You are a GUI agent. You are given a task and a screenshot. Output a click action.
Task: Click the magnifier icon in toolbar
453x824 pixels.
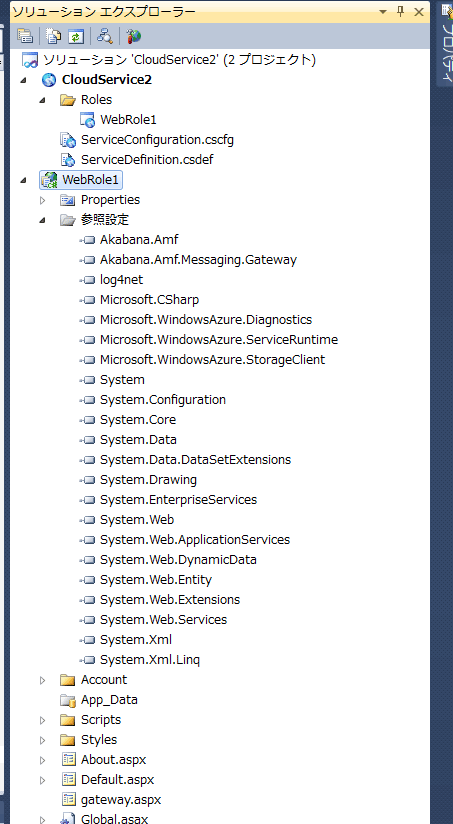click(105, 36)
